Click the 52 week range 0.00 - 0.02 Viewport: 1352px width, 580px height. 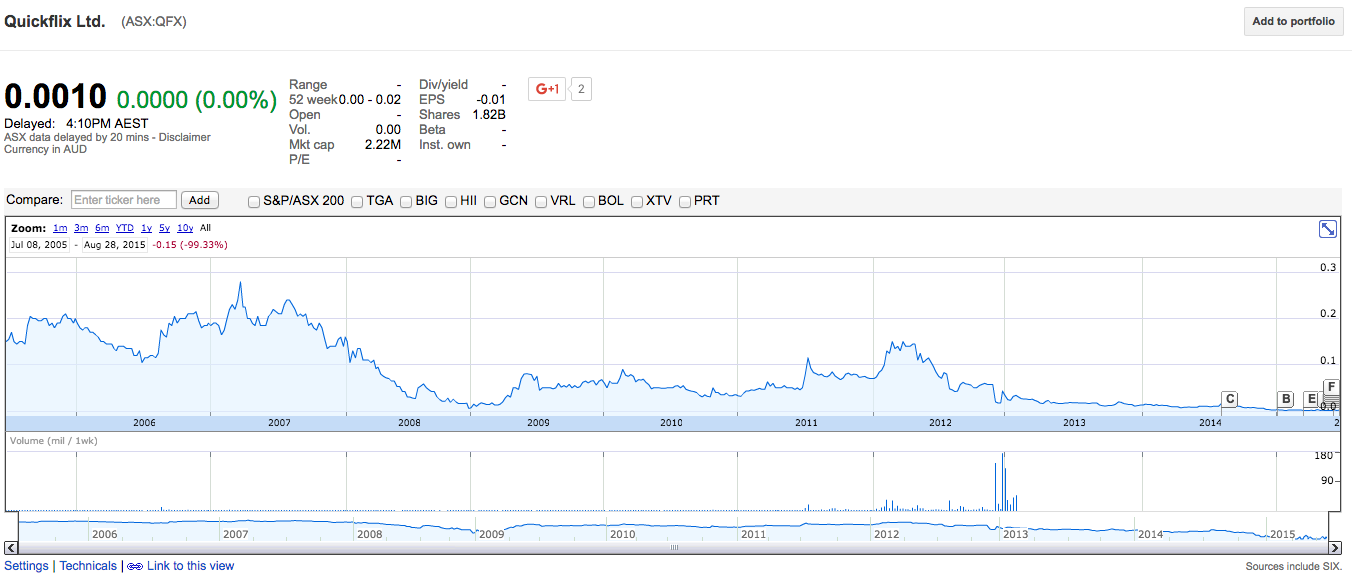370,100
